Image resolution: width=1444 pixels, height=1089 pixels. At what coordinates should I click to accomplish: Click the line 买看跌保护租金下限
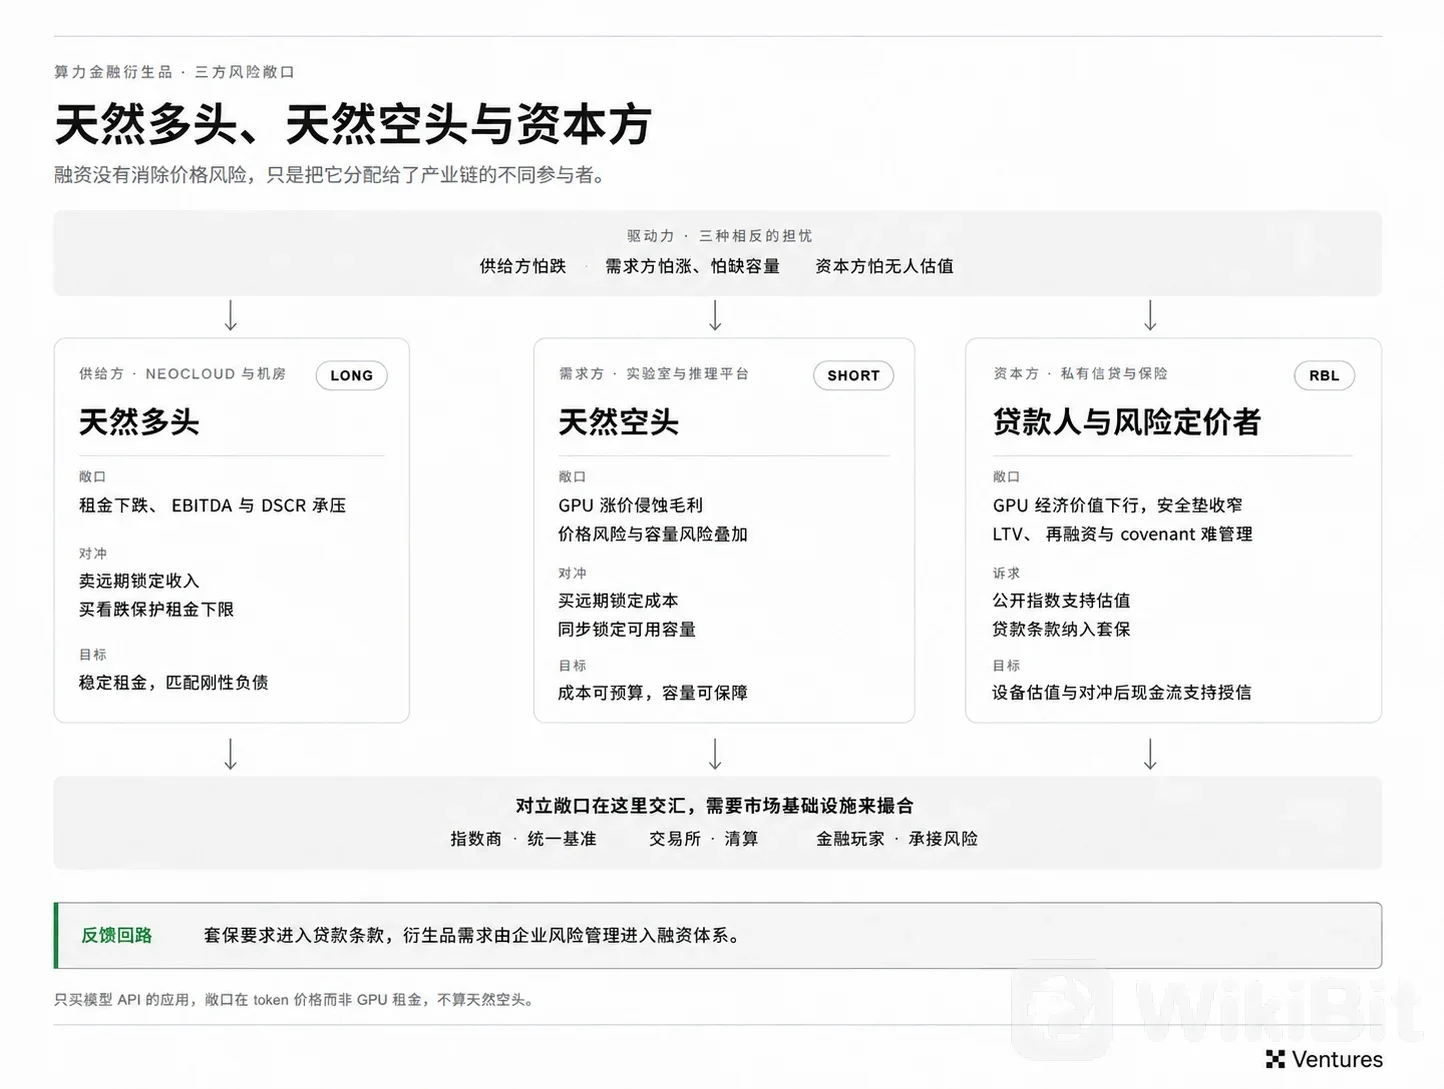pos(156,609)
